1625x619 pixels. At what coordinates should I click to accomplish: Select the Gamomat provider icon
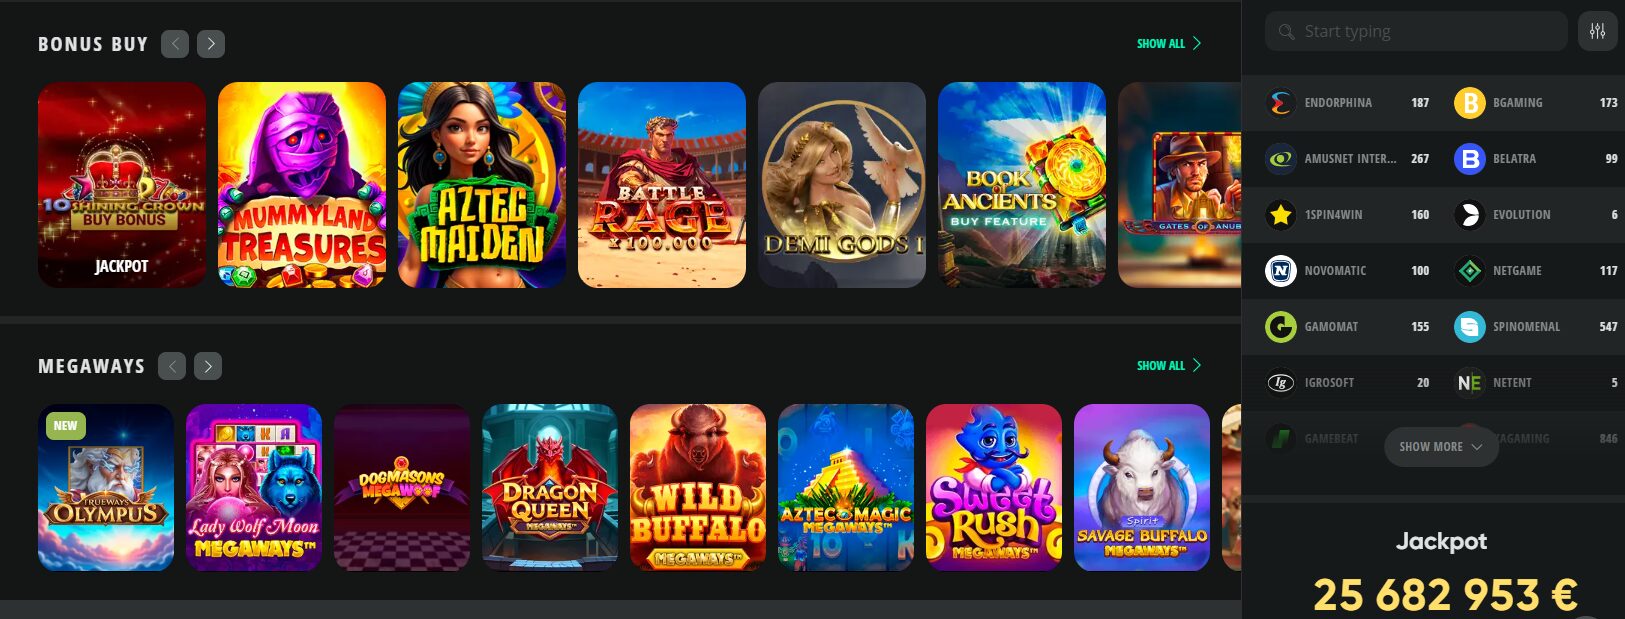(1280, 327)
